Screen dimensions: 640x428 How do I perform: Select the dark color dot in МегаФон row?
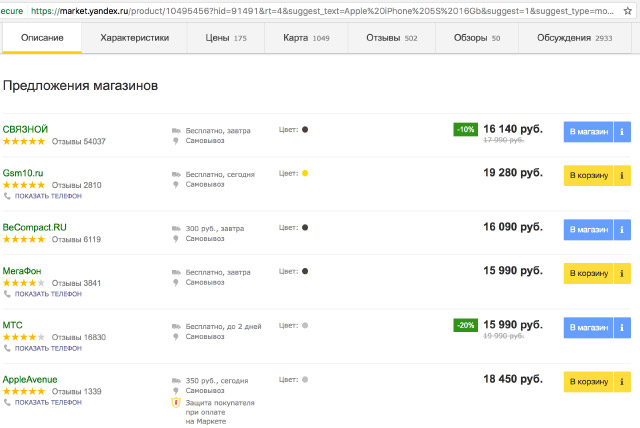pos(305,271)
